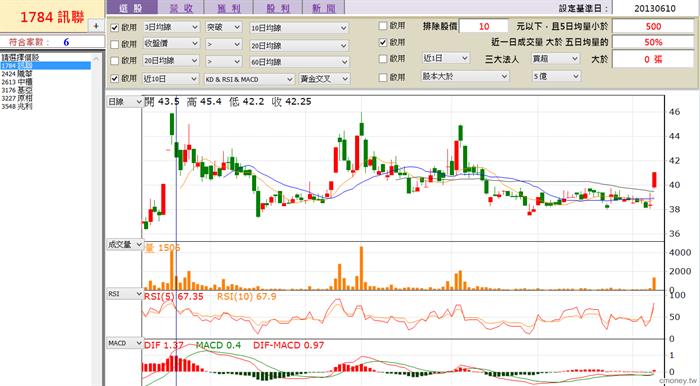Open the 60日均線 dropdown
The height and width of the screenshot is (386, 700).
[299, 62]
